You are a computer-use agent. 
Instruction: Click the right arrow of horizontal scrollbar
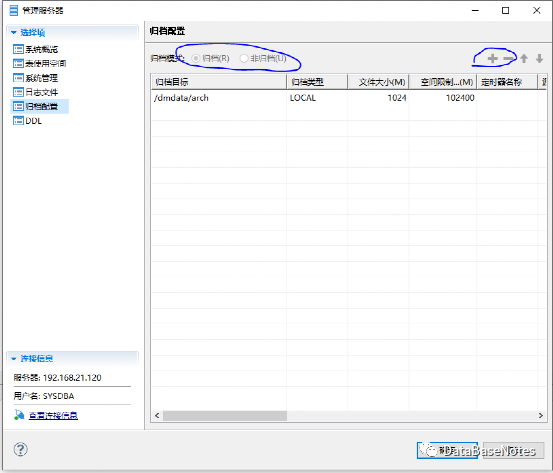tap(540, 416)
